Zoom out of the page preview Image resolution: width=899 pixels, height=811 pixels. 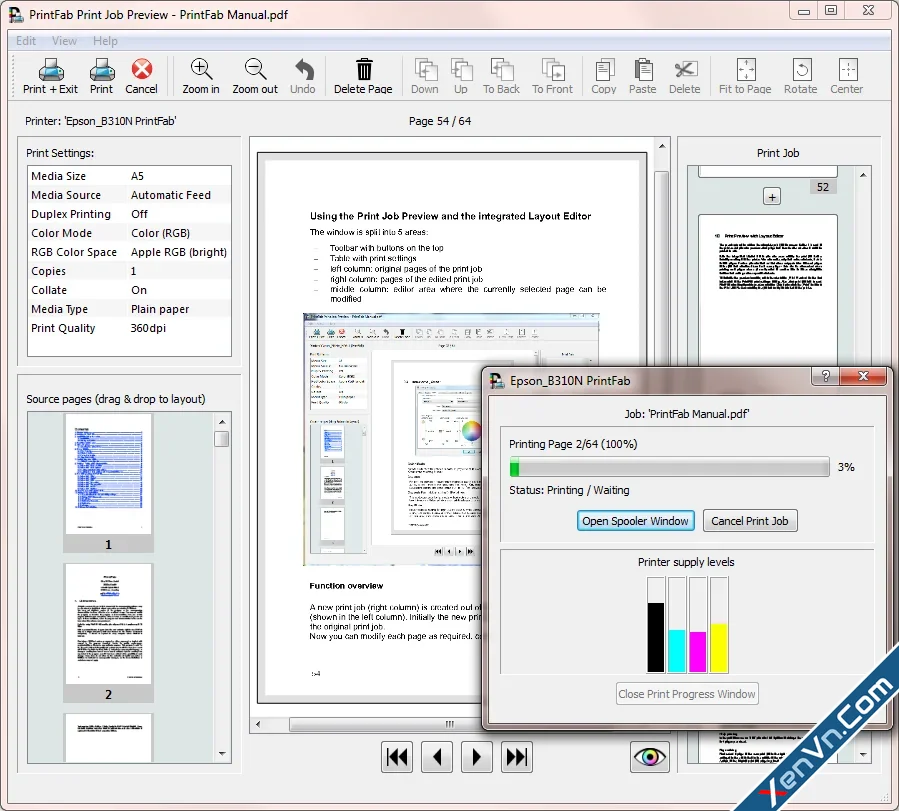[255, 76]
